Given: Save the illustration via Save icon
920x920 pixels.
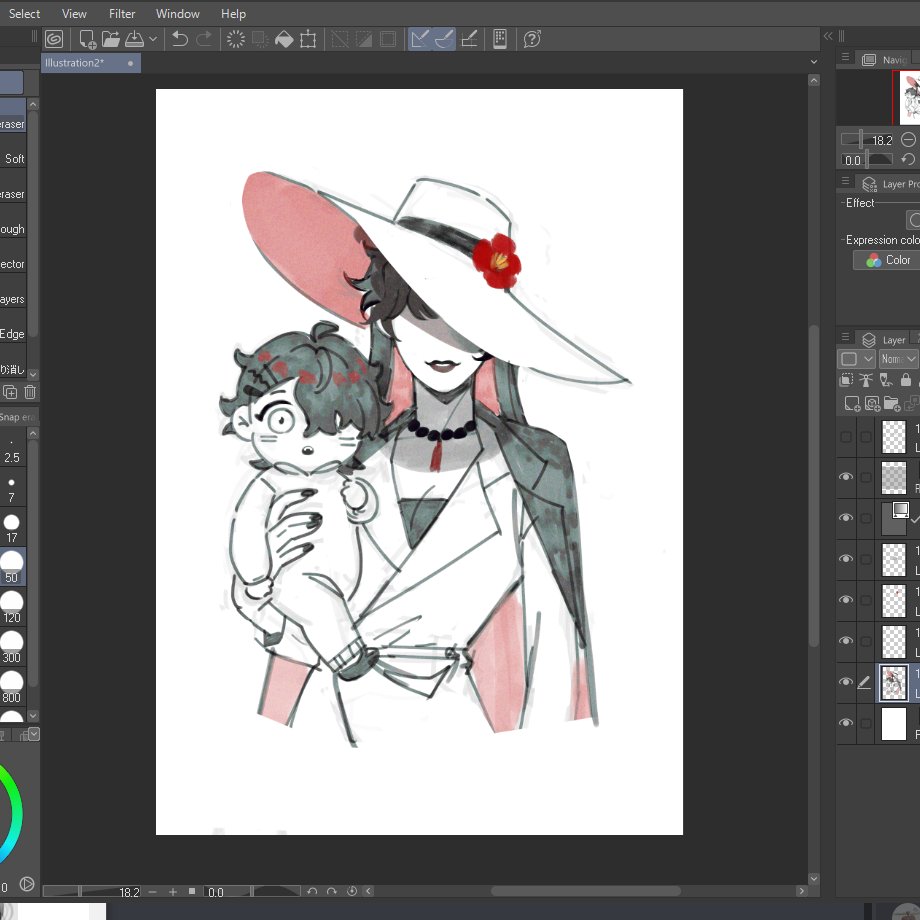Looking at the screenshot, I should [x=134, y=39].
